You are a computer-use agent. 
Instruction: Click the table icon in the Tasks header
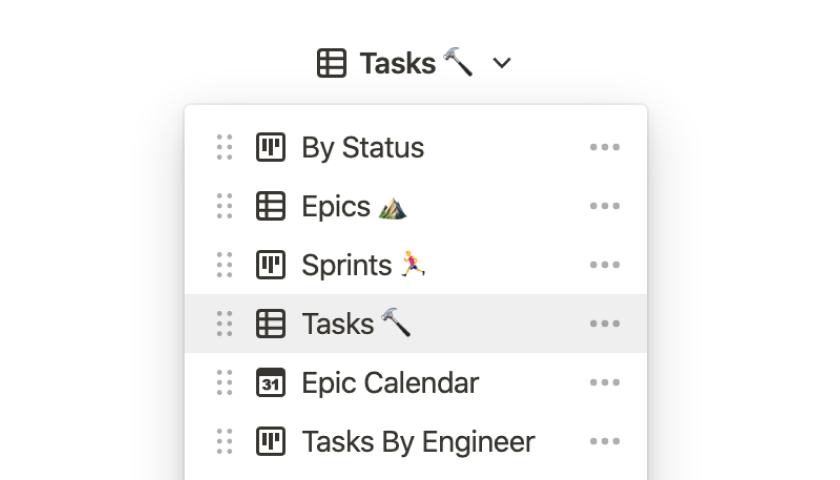(x=331, y=64)
